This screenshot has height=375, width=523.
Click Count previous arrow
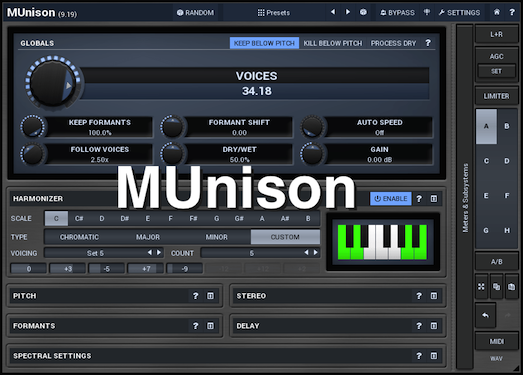click(306, 253)
